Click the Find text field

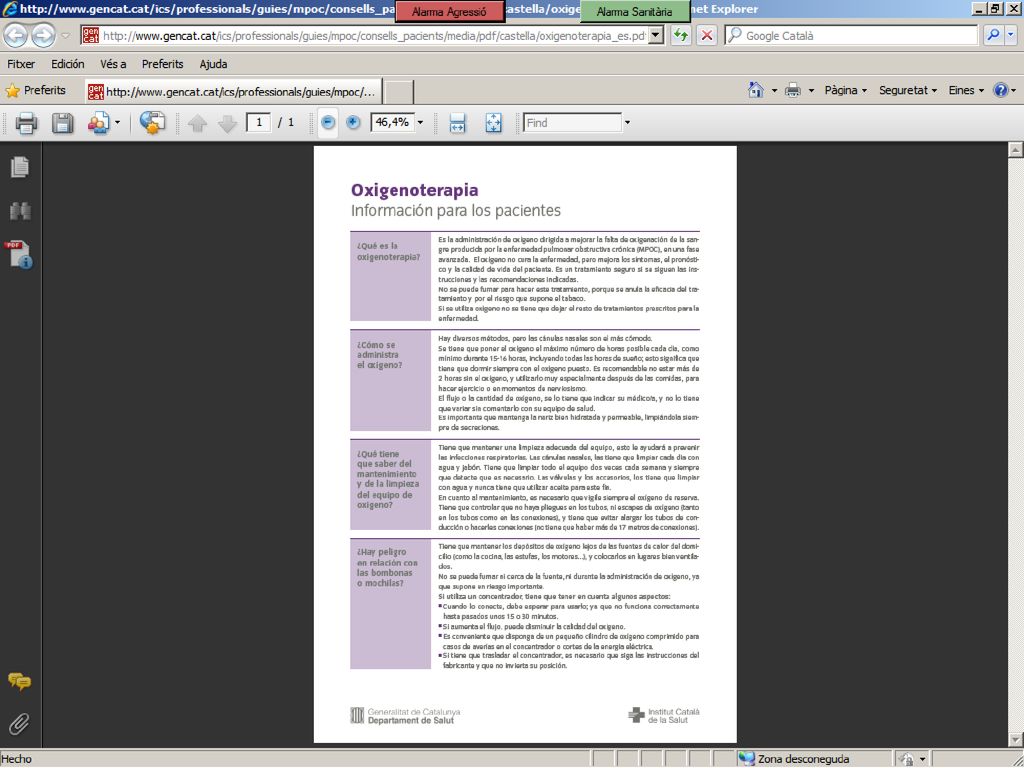pyautogui.click(x=572, y=123)
